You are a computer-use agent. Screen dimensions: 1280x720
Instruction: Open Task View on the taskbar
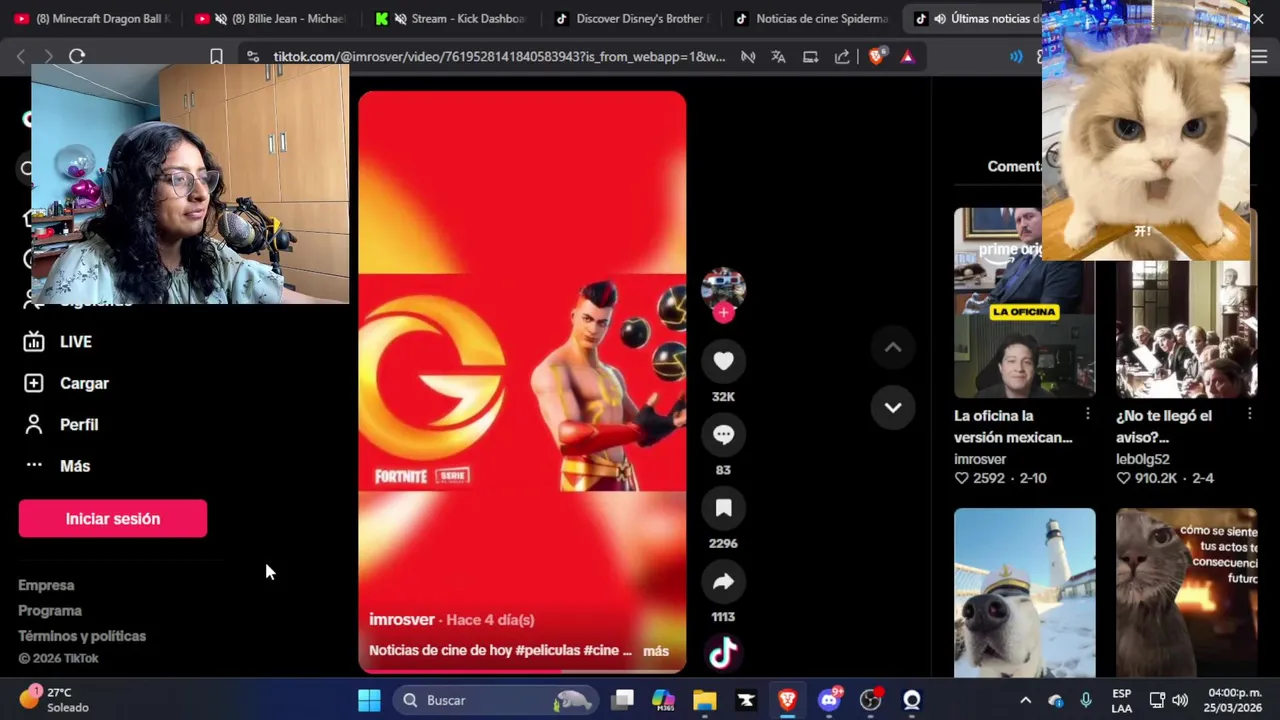pos(623,700)
